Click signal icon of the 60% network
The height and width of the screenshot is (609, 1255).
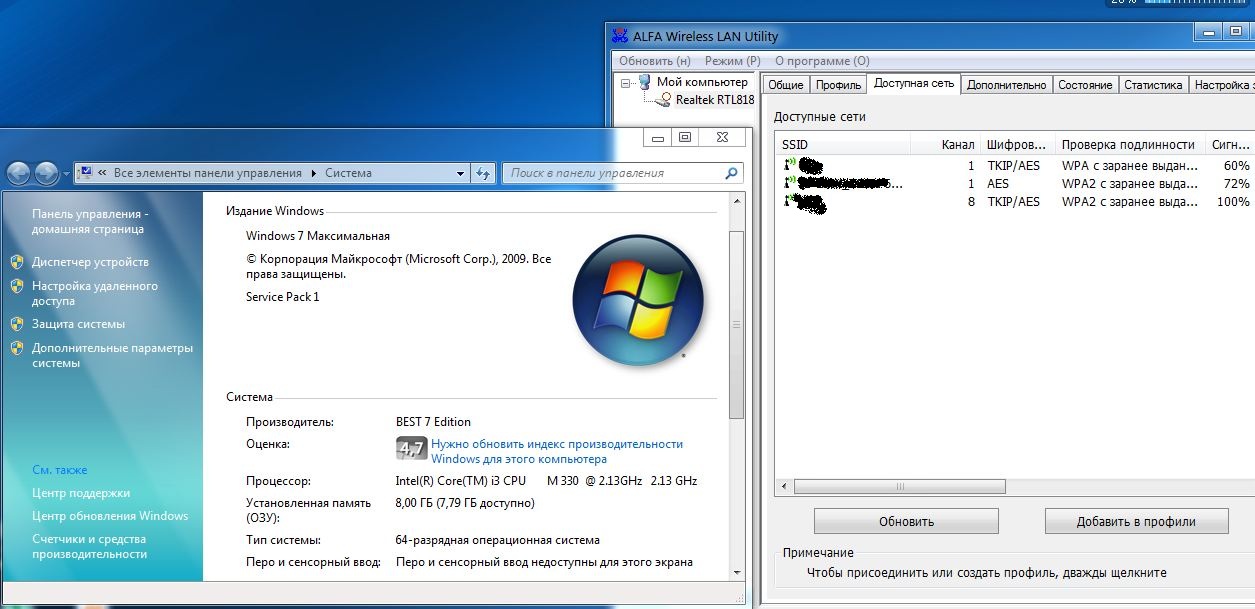pos(790,164)
